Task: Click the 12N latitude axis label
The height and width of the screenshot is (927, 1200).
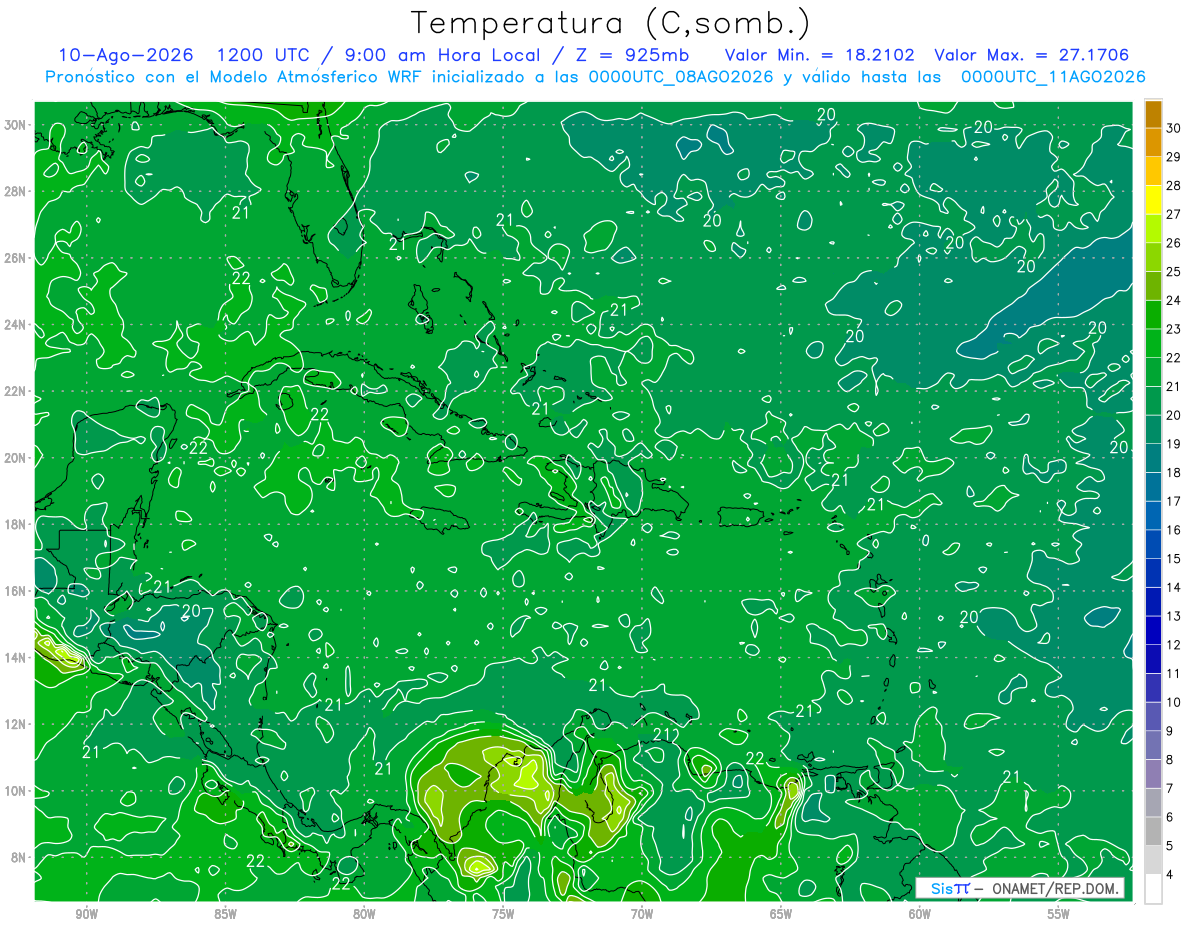Action: (x=16, y=724)
